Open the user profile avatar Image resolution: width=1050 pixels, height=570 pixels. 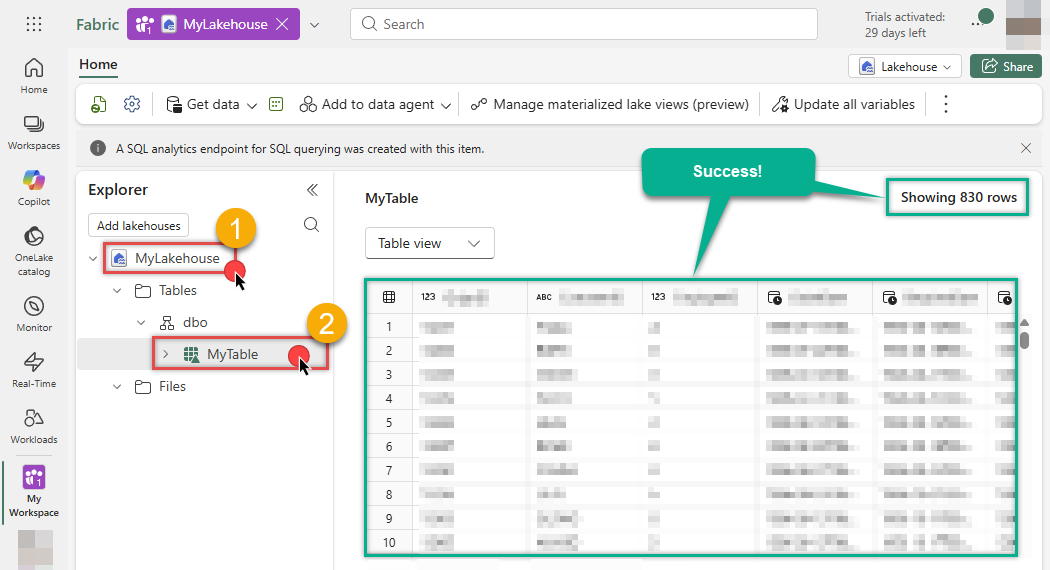pyautogui.click(x=1023, y=24)
